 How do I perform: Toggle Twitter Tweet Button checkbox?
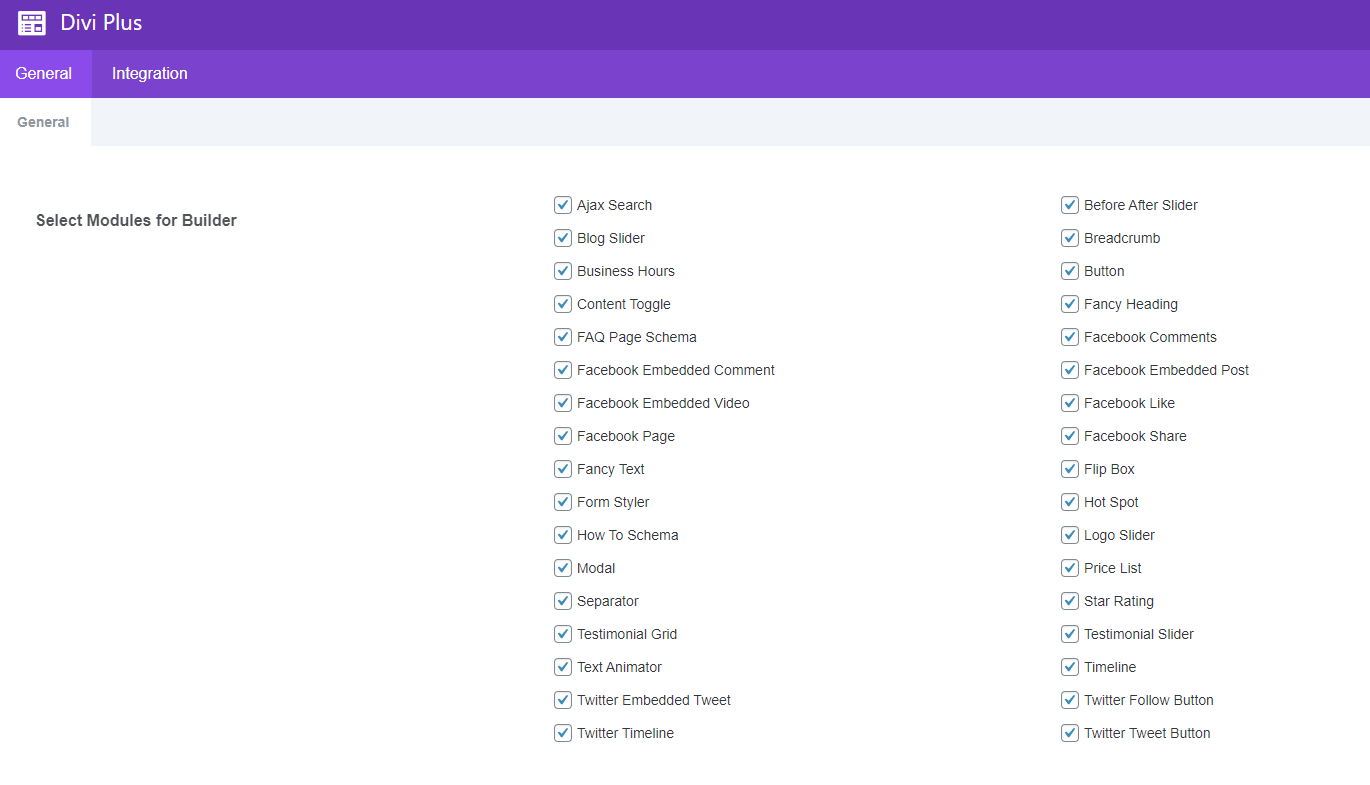click(x=1070, y=733)
